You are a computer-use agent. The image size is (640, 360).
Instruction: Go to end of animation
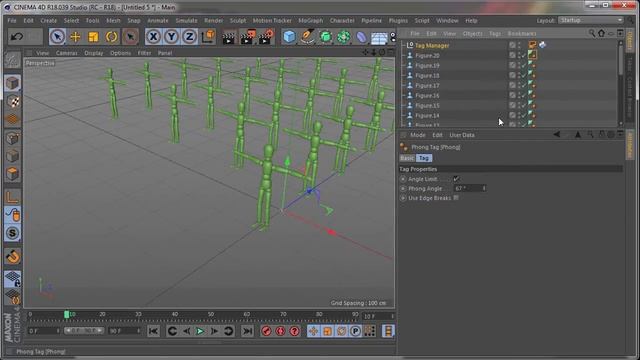click(247, 331)
